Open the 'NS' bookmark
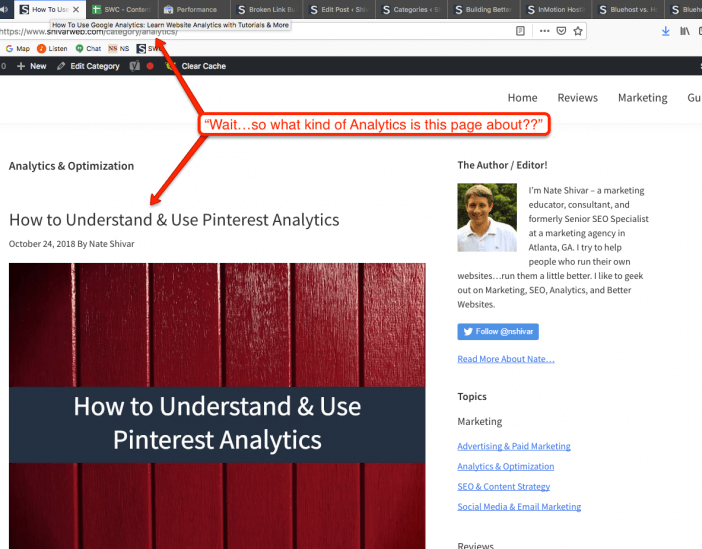This screenshot has width=702, height=549. pos(119,48)
